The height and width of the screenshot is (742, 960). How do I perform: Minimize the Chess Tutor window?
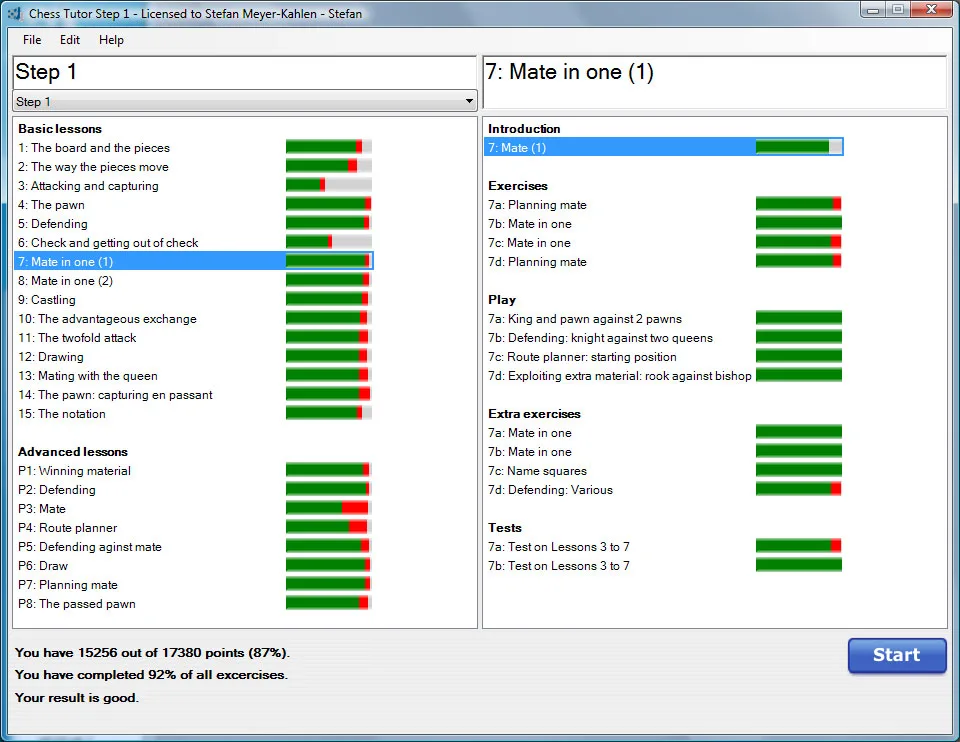pyautogui.click(x=873, y=10)
